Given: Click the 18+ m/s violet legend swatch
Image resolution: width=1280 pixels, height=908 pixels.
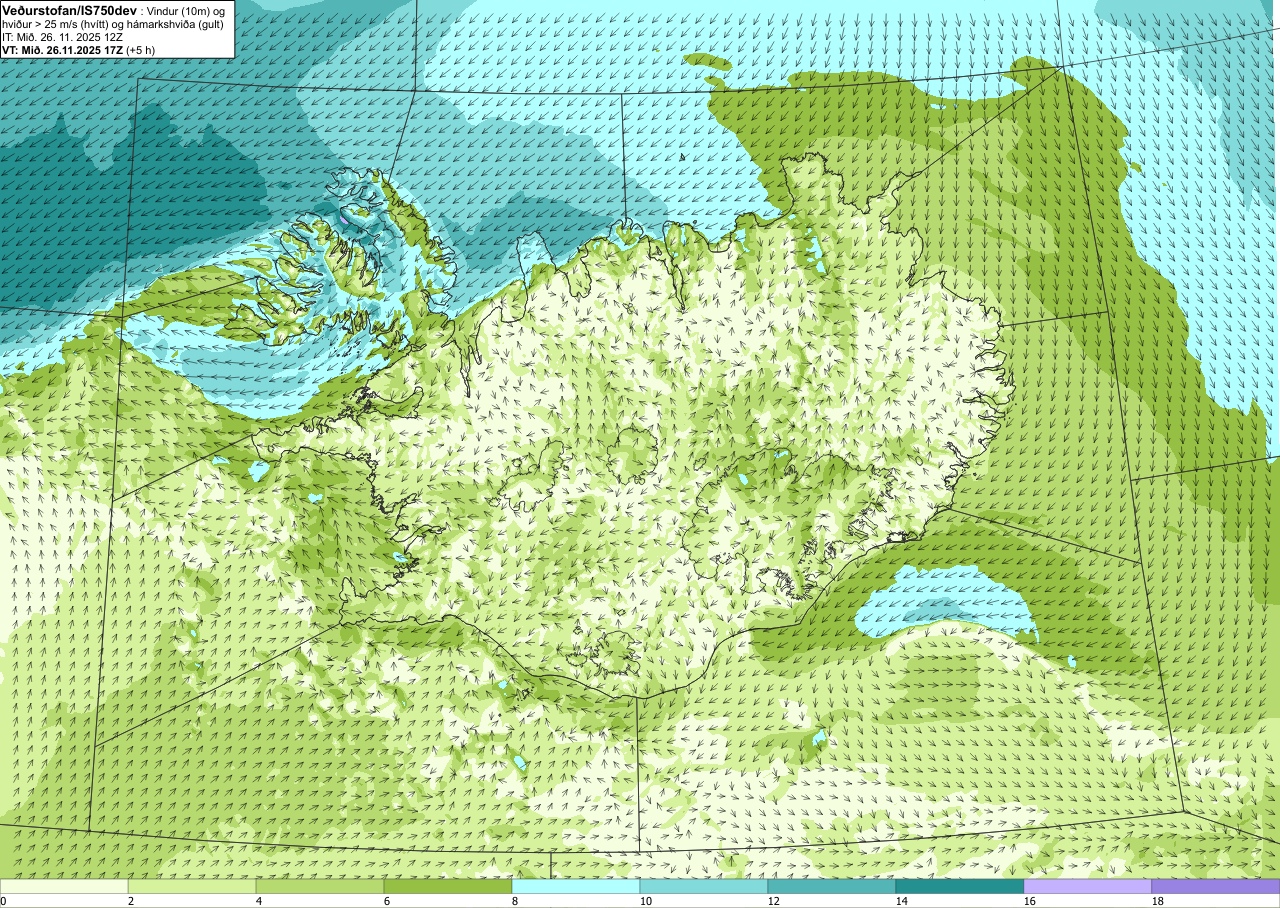Looking at the screenshot, I should [1216, 886].
